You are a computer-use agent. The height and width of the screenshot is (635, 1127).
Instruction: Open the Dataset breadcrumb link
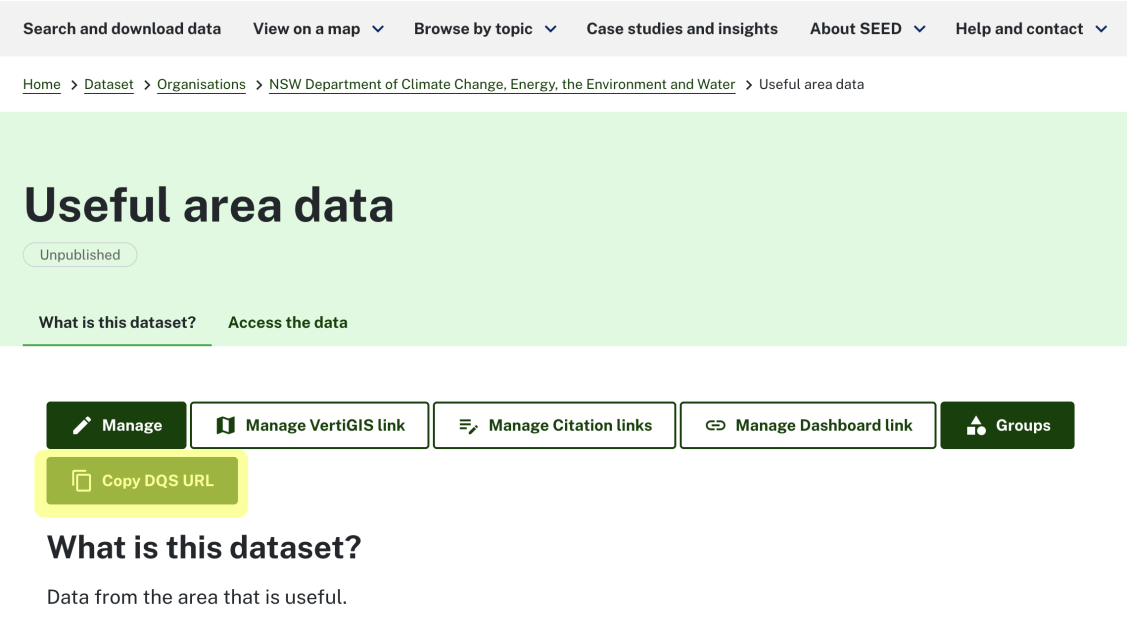point(109,85)
